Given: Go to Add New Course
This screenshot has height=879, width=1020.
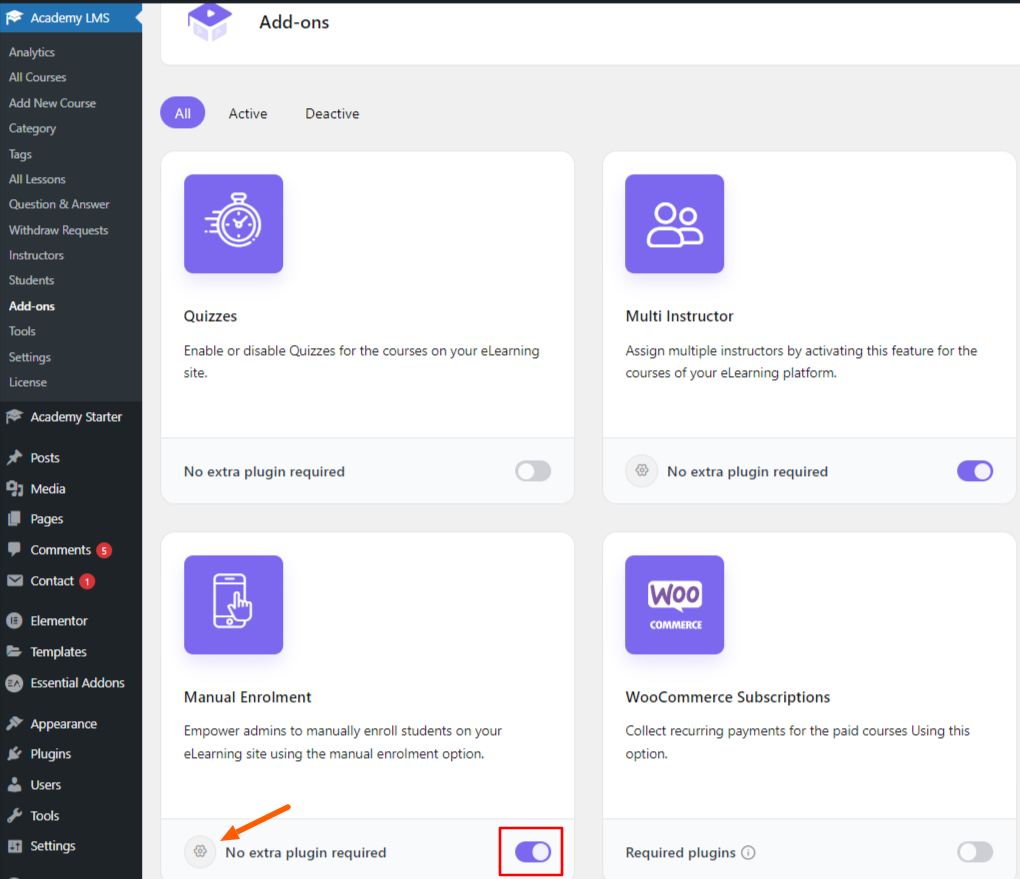Looking at the screenshot, I should point(52,103).
